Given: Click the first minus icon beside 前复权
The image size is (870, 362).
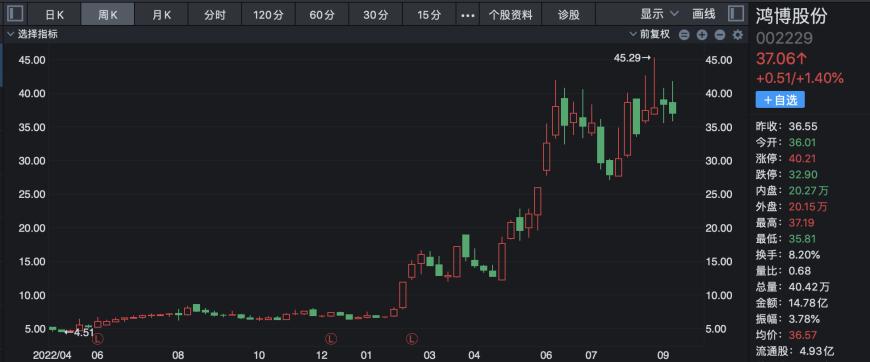Looking at the screenshot, I should tap(684, 35).
